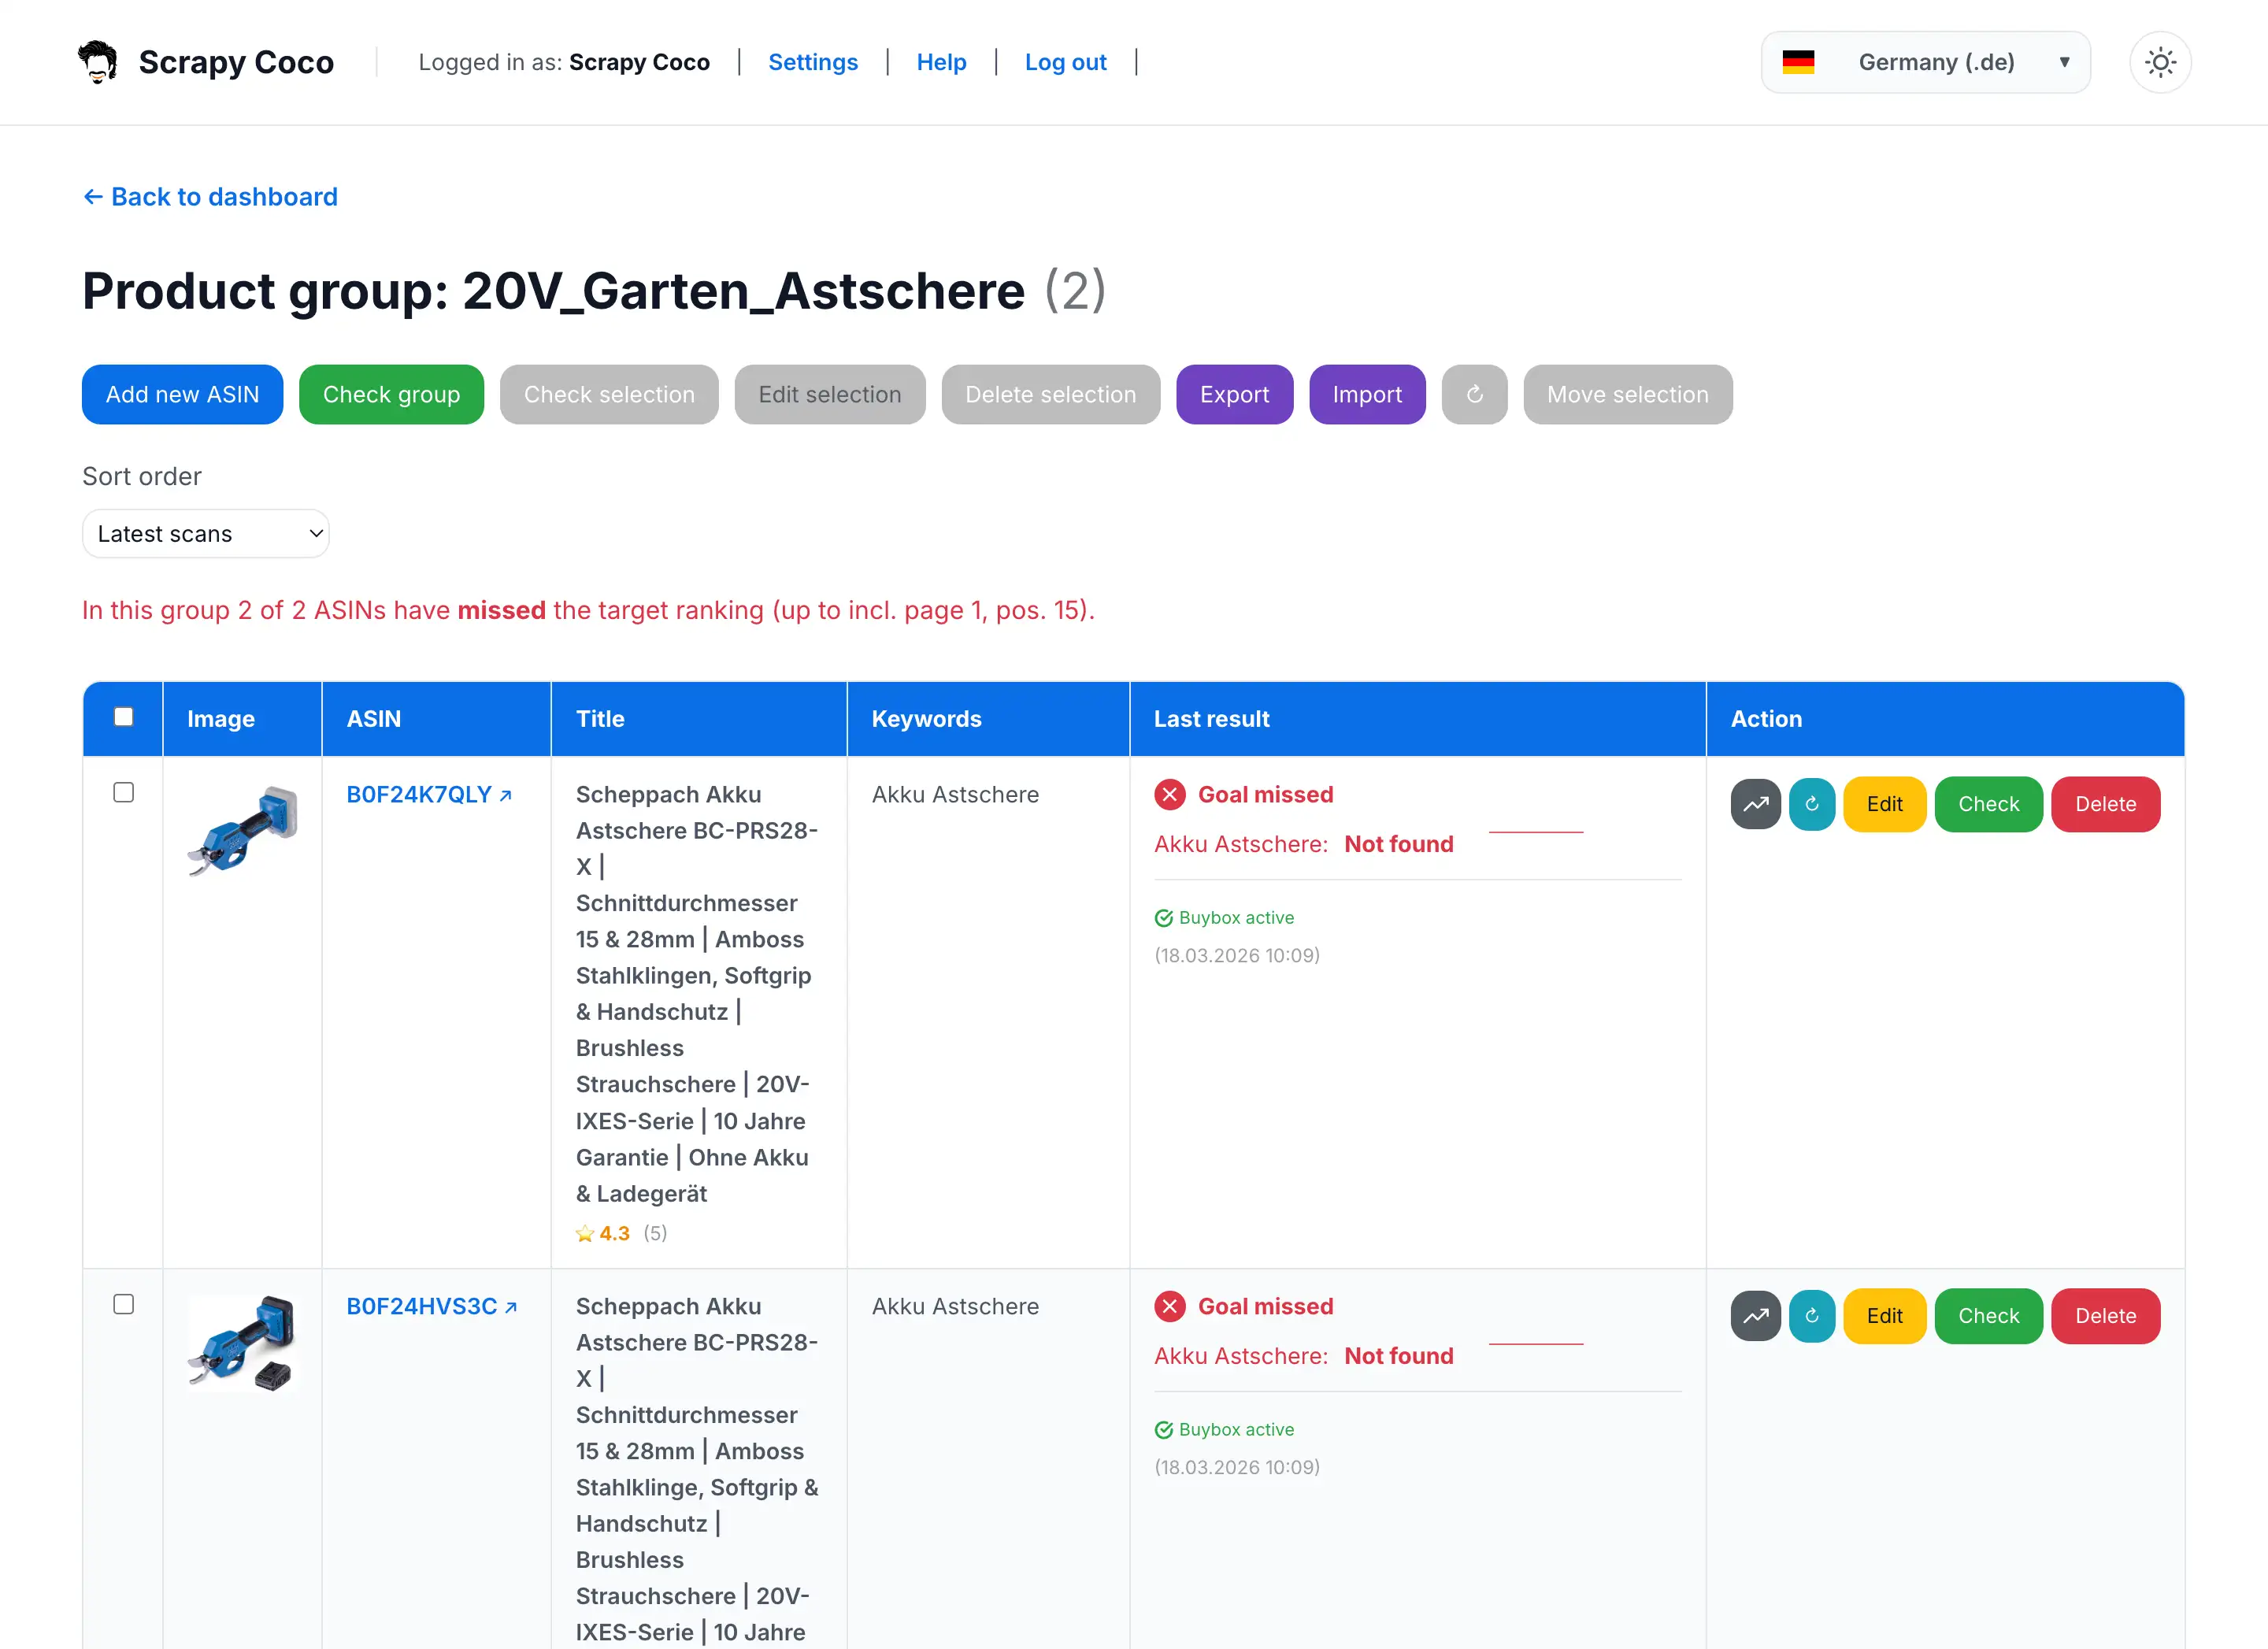Run Check for ASIN B0F24HVS3C

pos(1988,1316)
